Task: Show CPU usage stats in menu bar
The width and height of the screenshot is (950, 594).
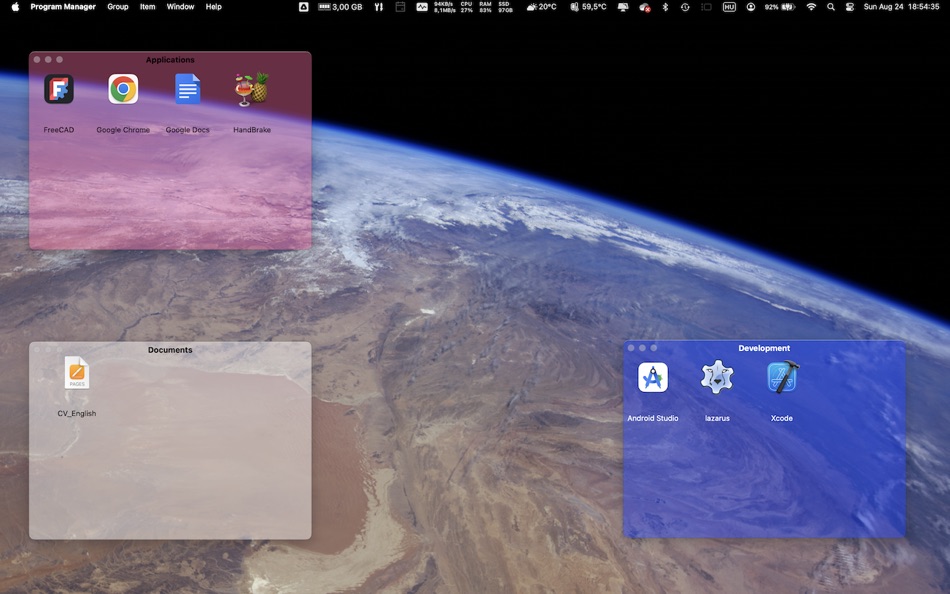Action: click(466, 7)
